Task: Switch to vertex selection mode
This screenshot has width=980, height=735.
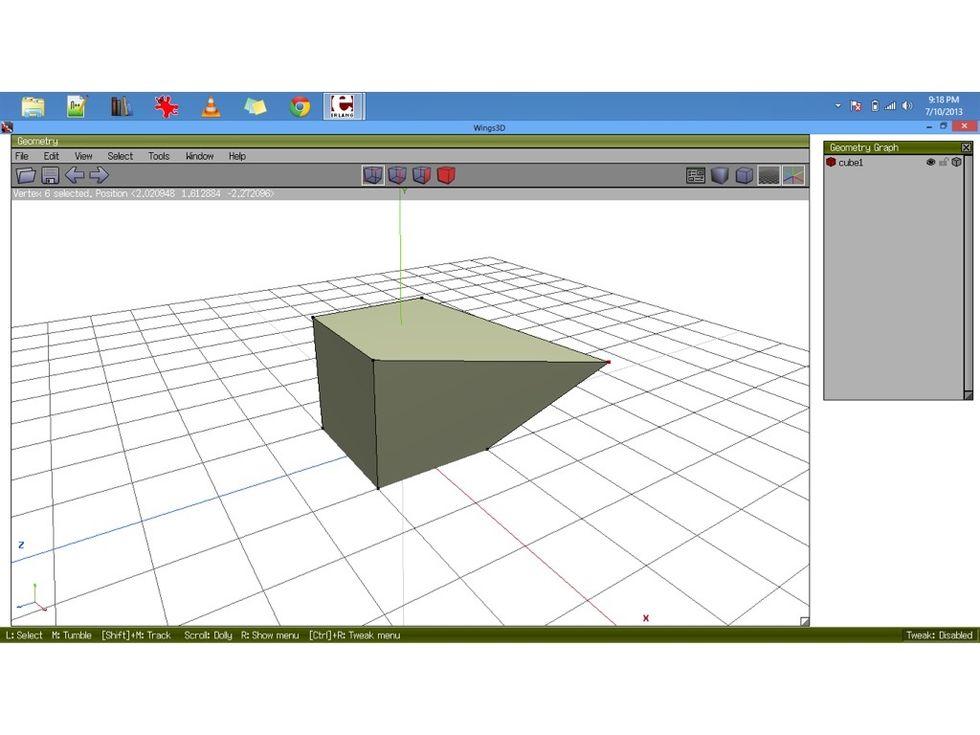Action: (375, 175)
